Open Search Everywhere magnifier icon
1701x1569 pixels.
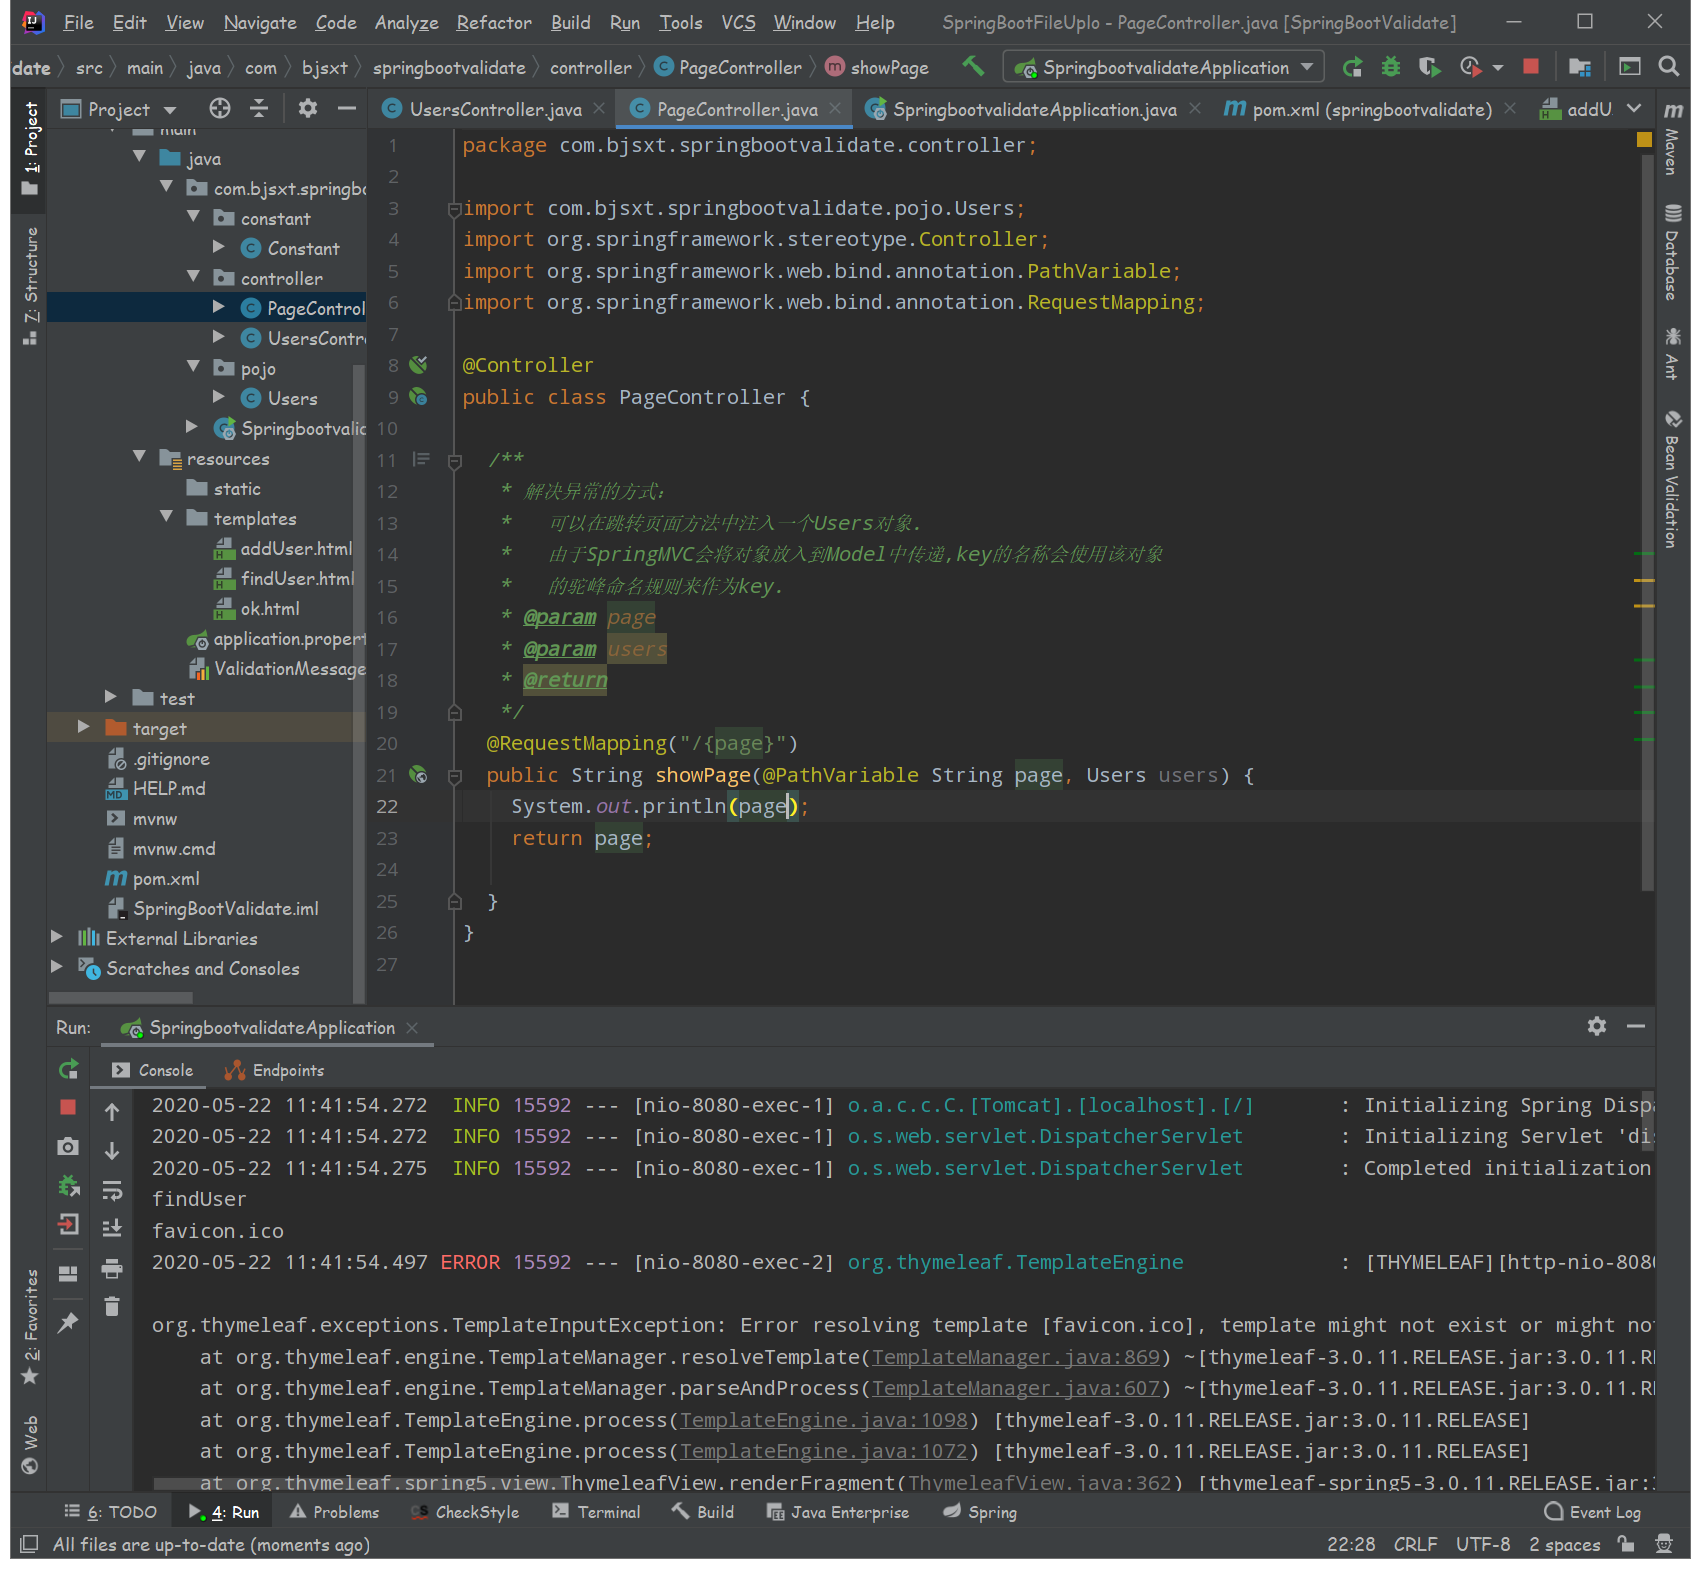(x=1668, y=67)
